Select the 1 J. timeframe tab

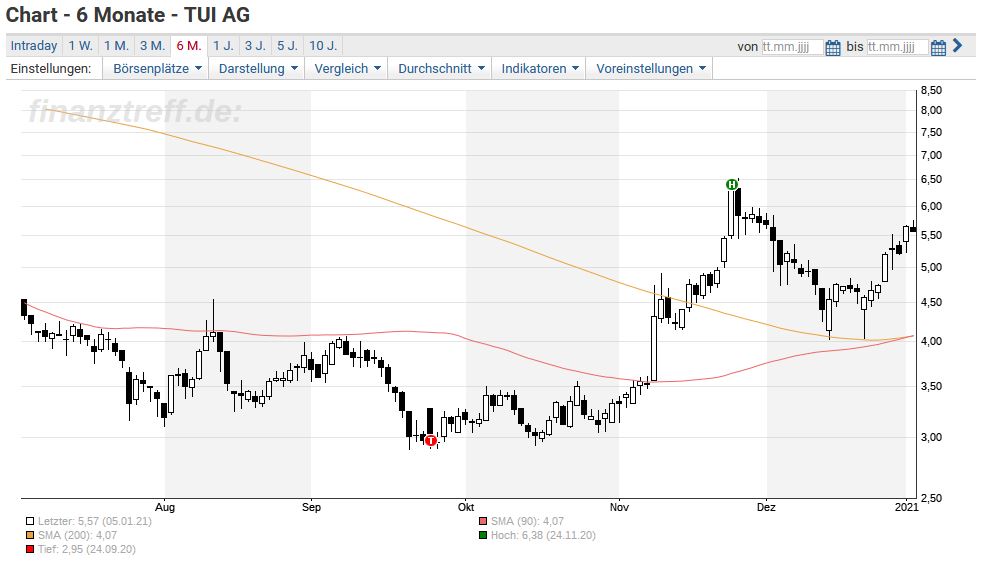coord(223,46)
